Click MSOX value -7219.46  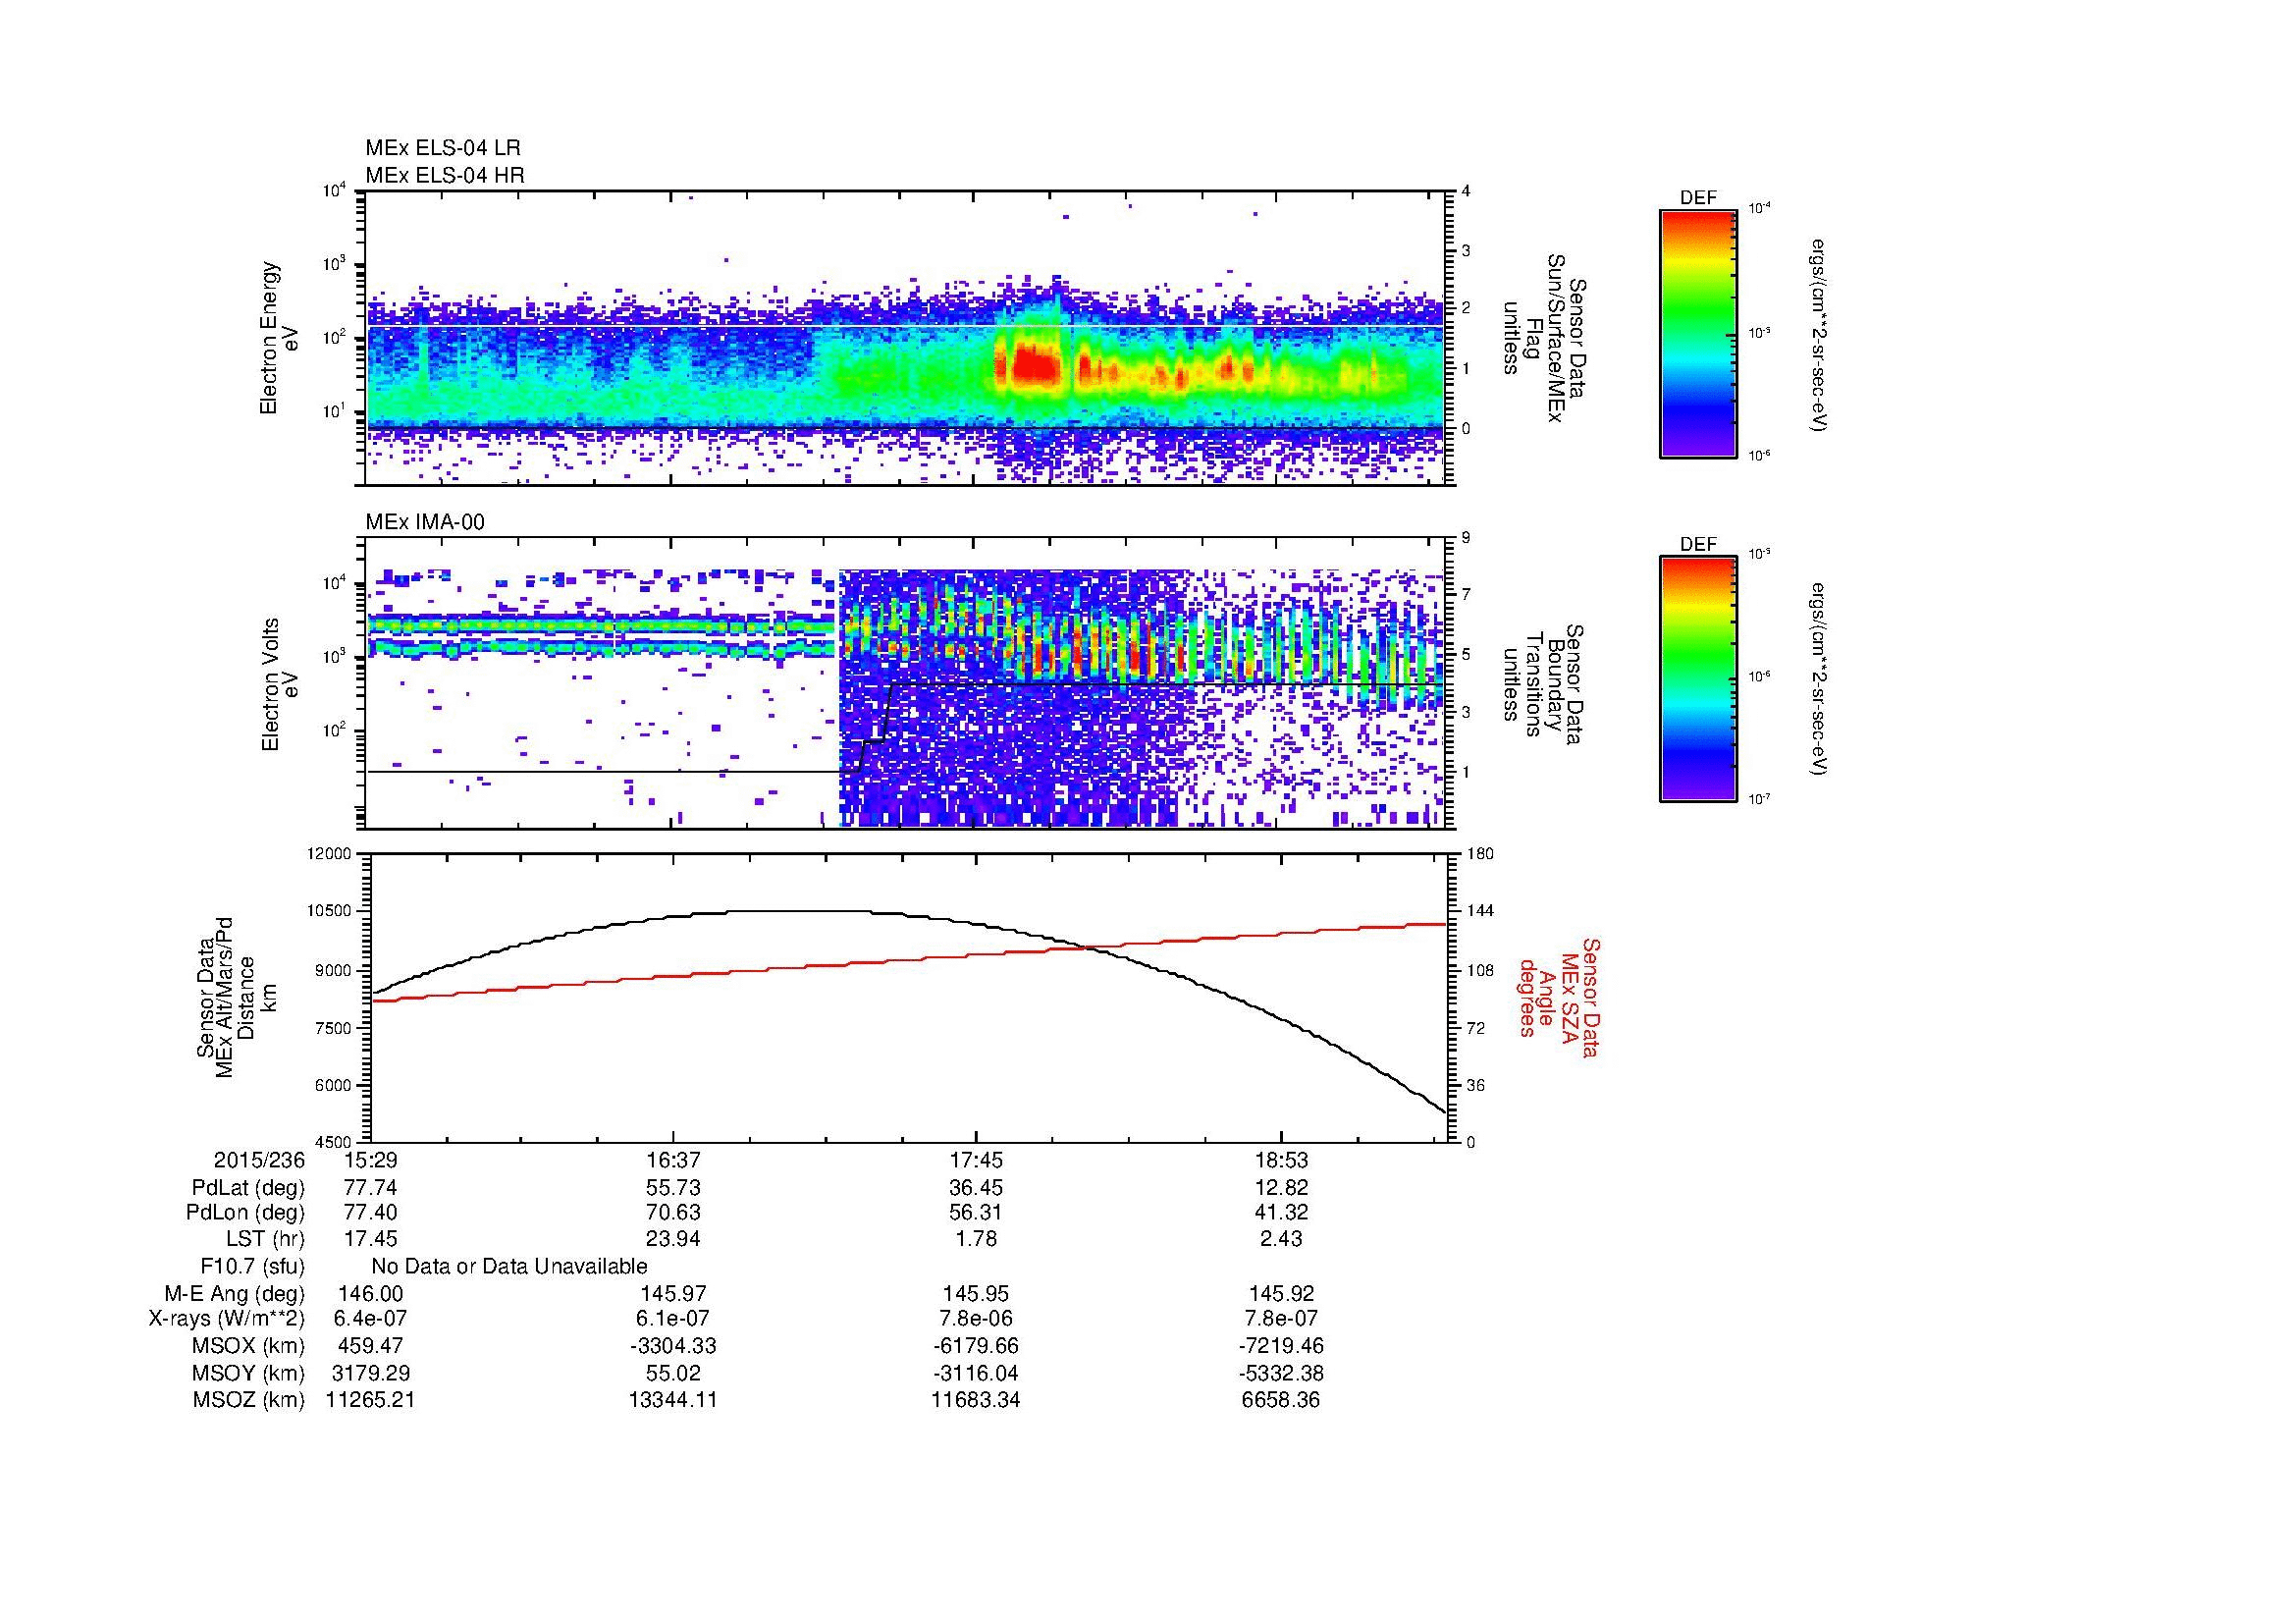(x=1281, y=1346)
